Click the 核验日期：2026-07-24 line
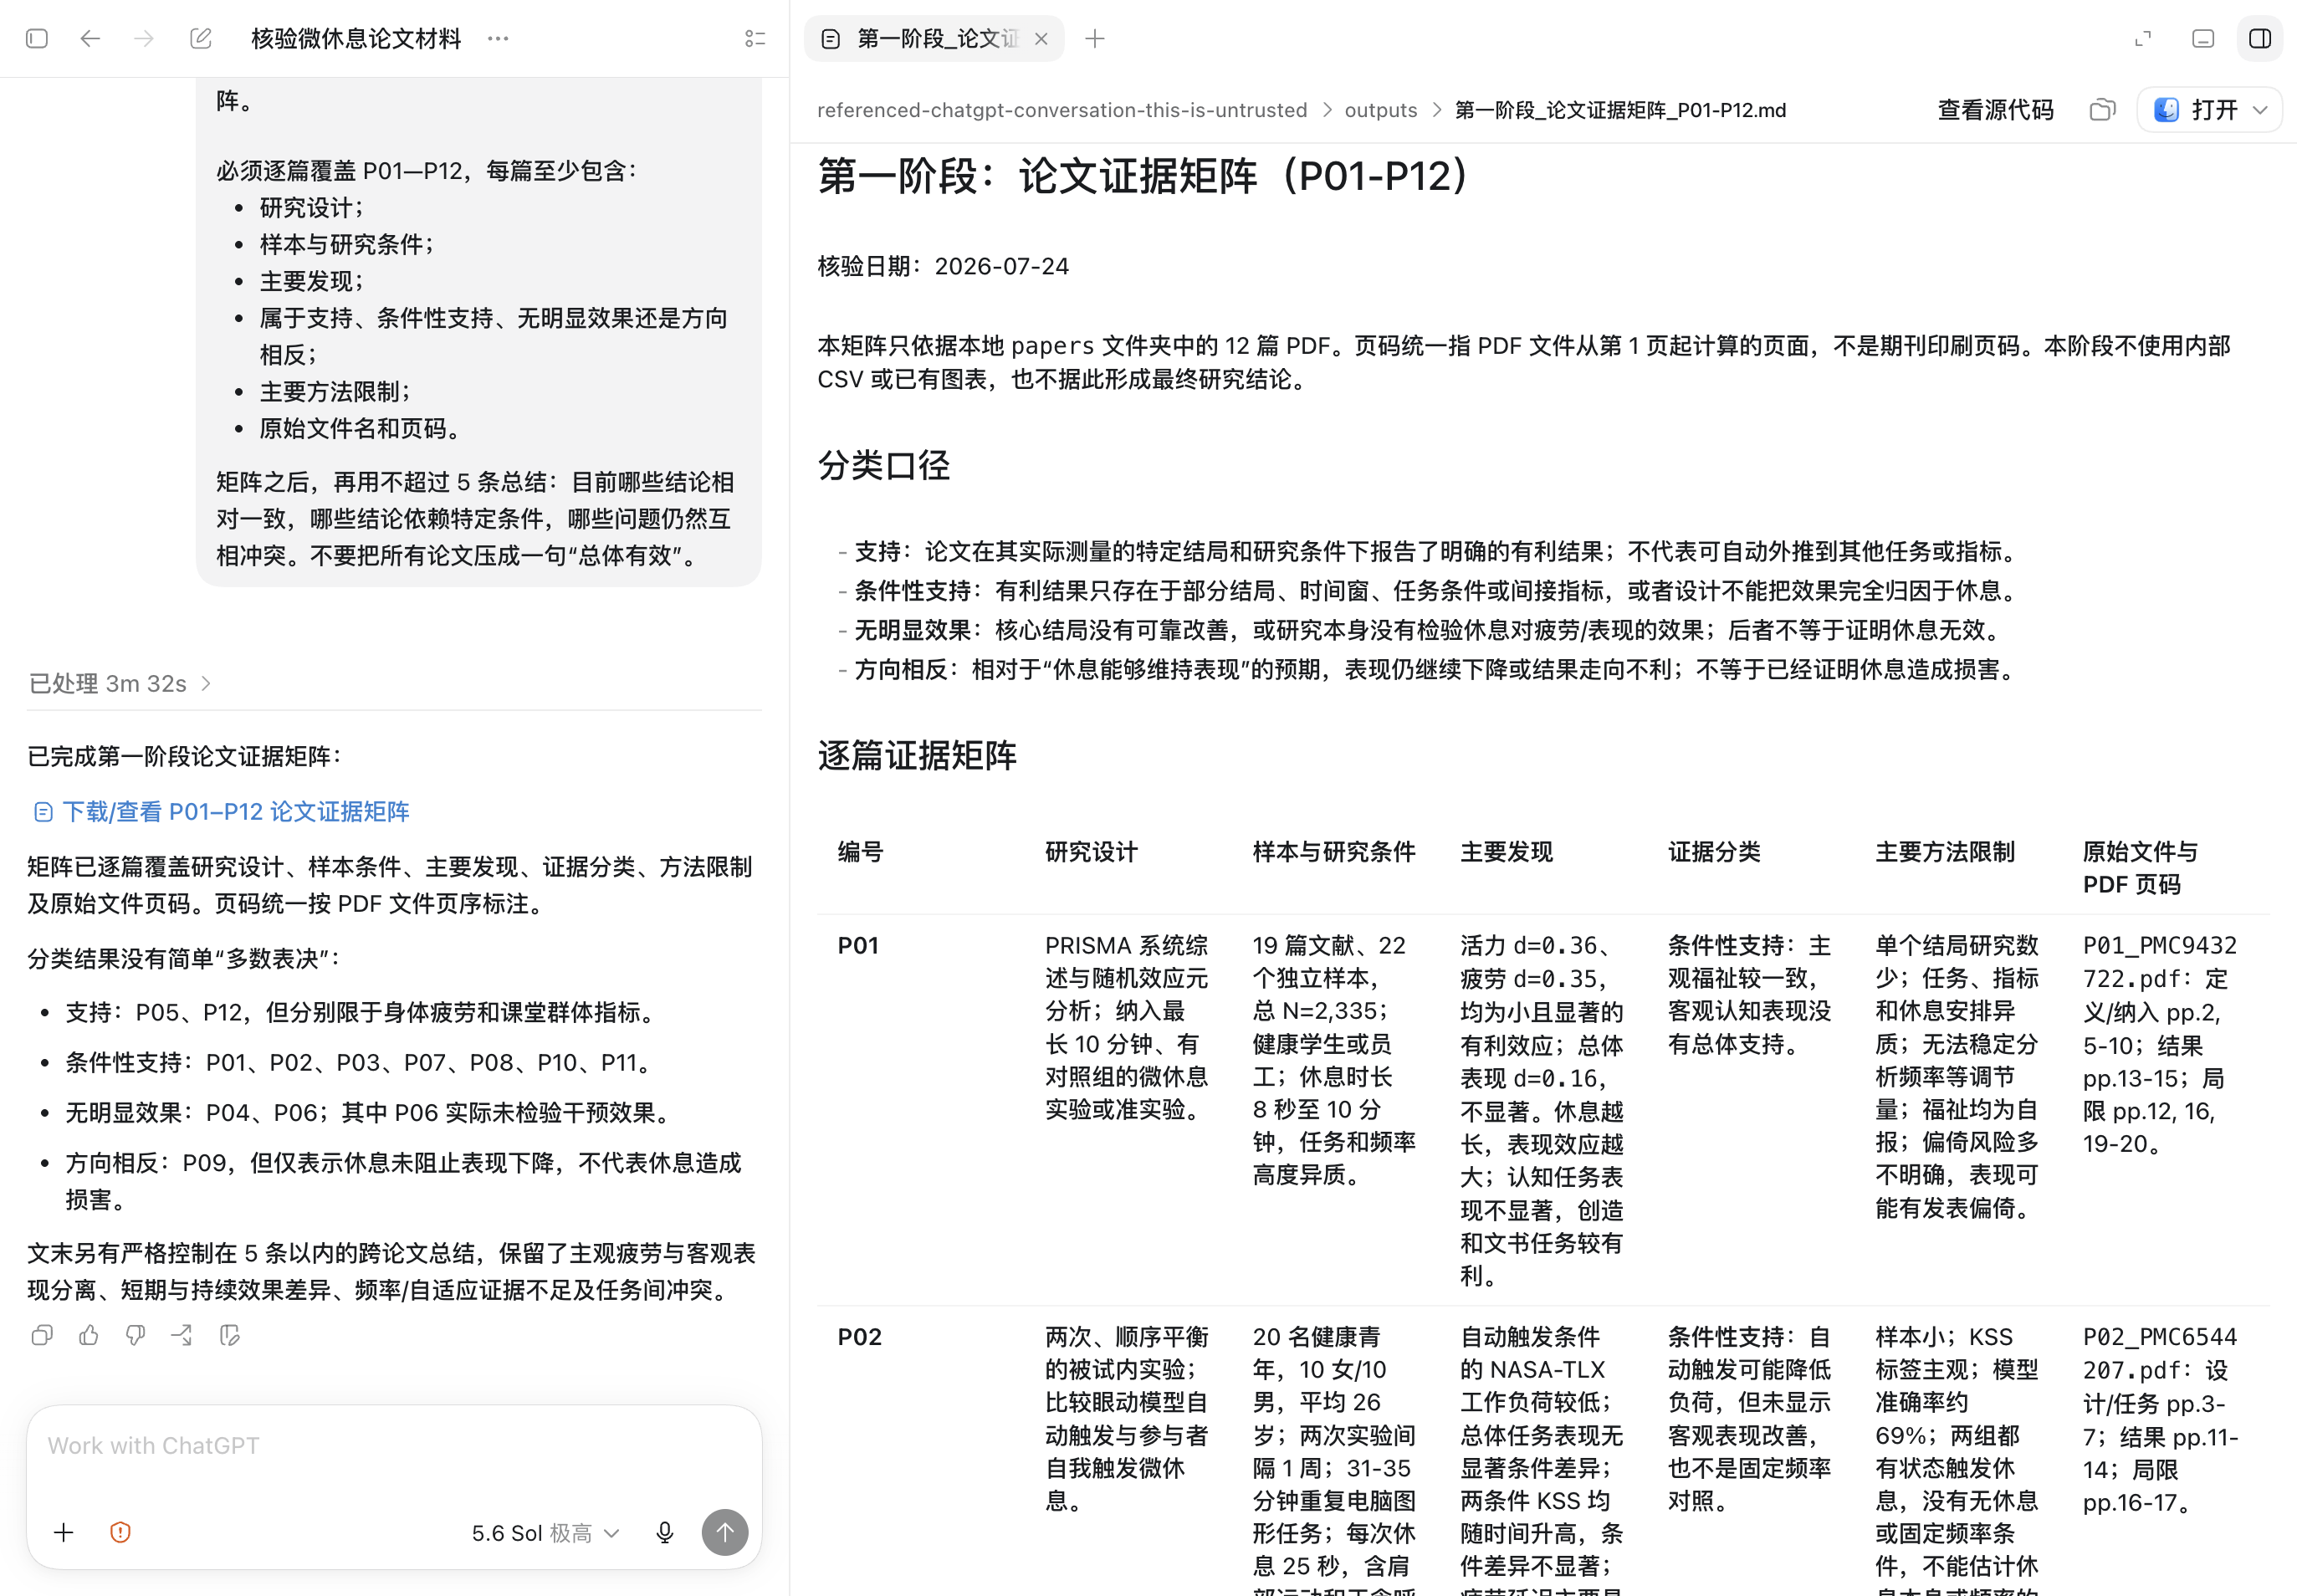This screenshot has width=2297, height=1596. pos(943,266)
